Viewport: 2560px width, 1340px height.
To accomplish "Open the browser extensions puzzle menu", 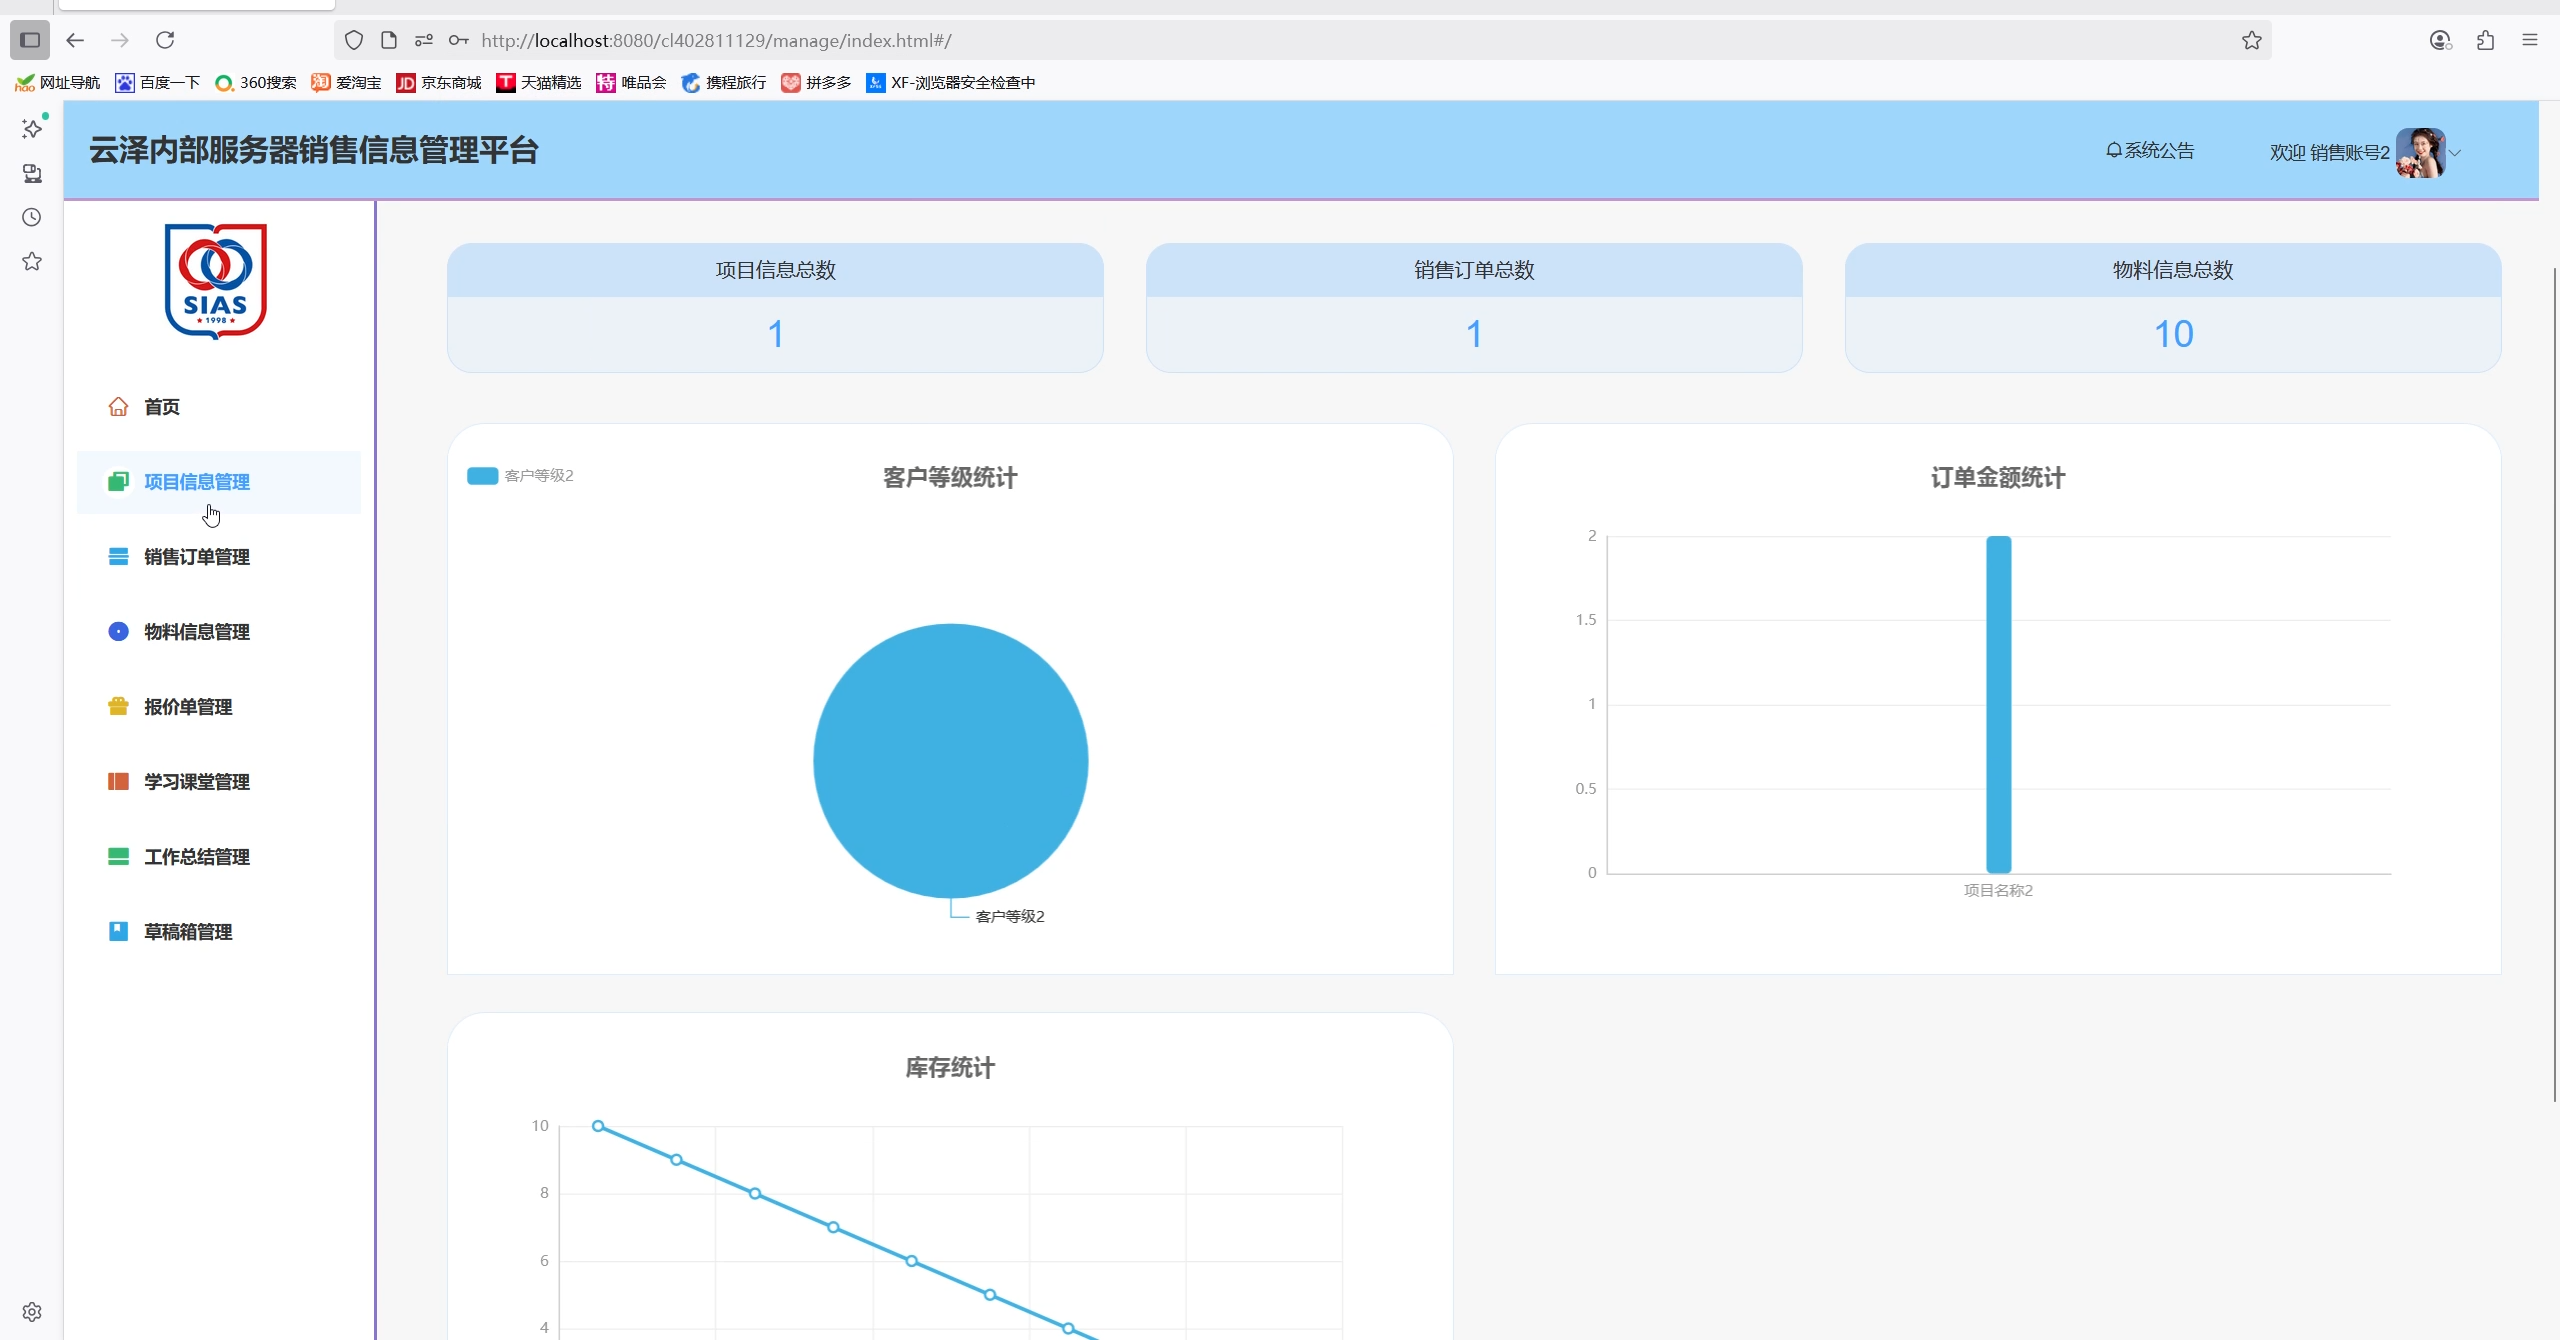I will (2485, 40).
